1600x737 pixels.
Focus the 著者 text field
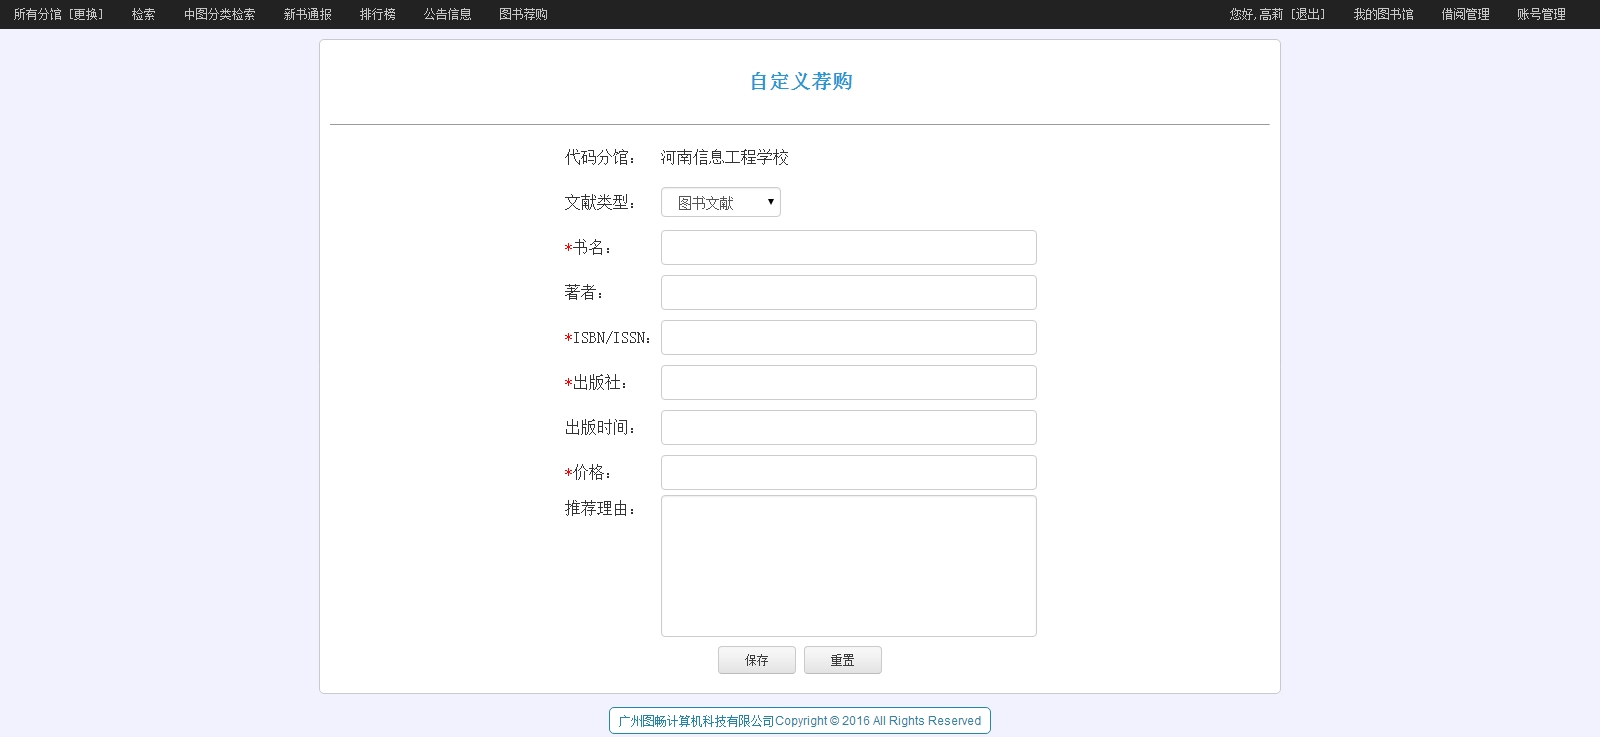(x=848, y=293)
